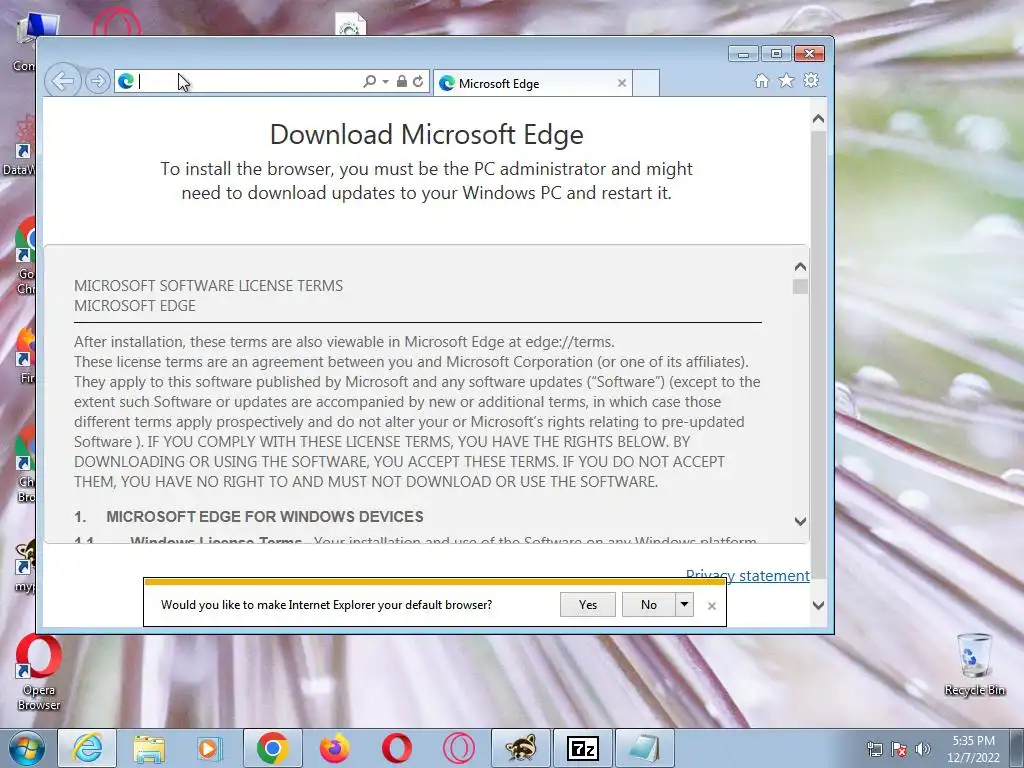1024x768 pixels.
Task: Click the page scrollbar down arrow
Action: tap(818, 605)
